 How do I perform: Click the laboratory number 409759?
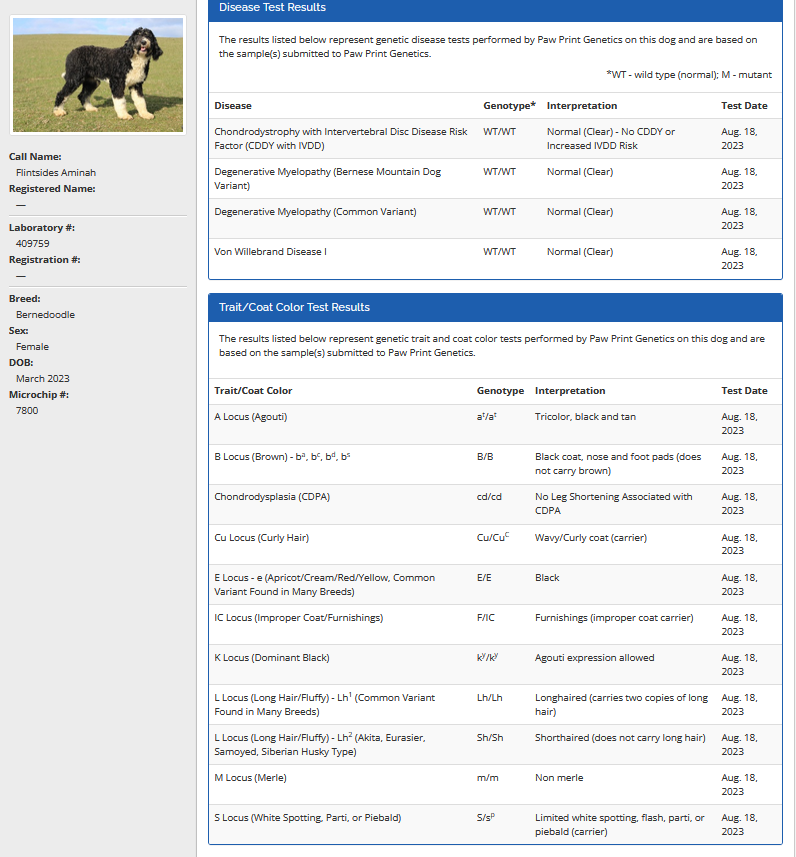click(33, 243)
